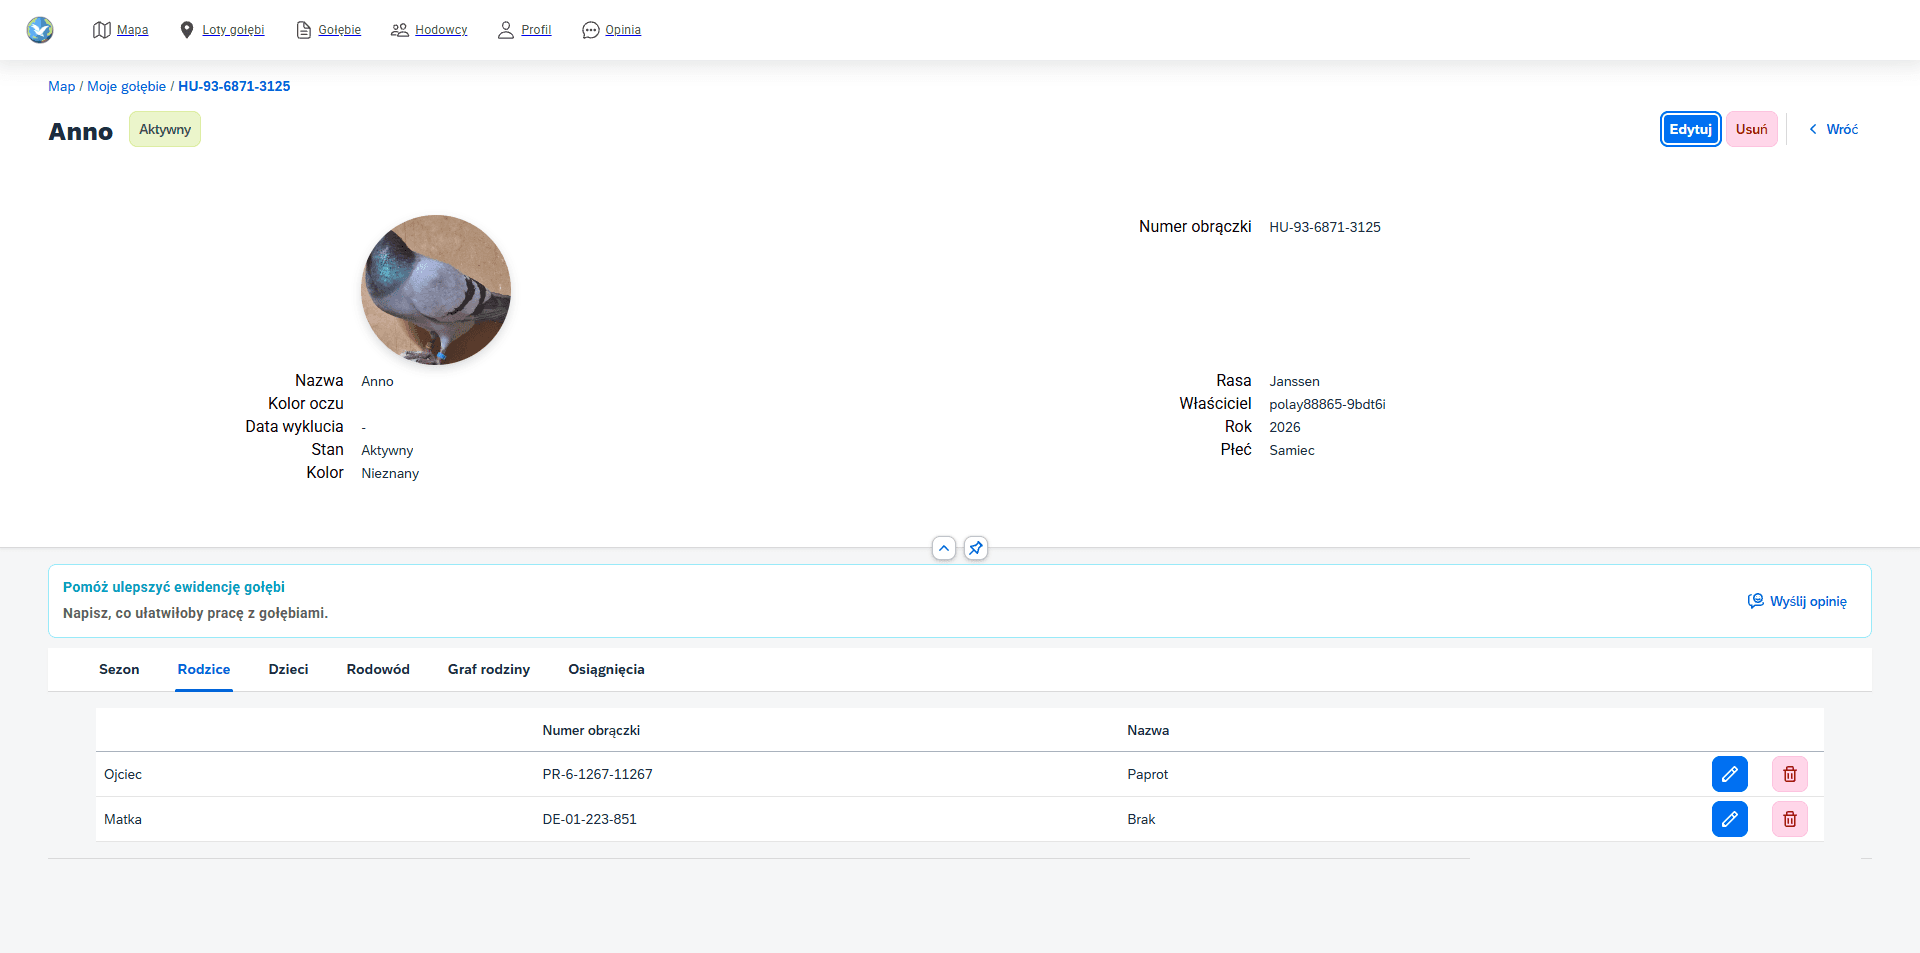Click the location pin icon for Loty gołębi

pyautogui.click(x=186, y=30)
